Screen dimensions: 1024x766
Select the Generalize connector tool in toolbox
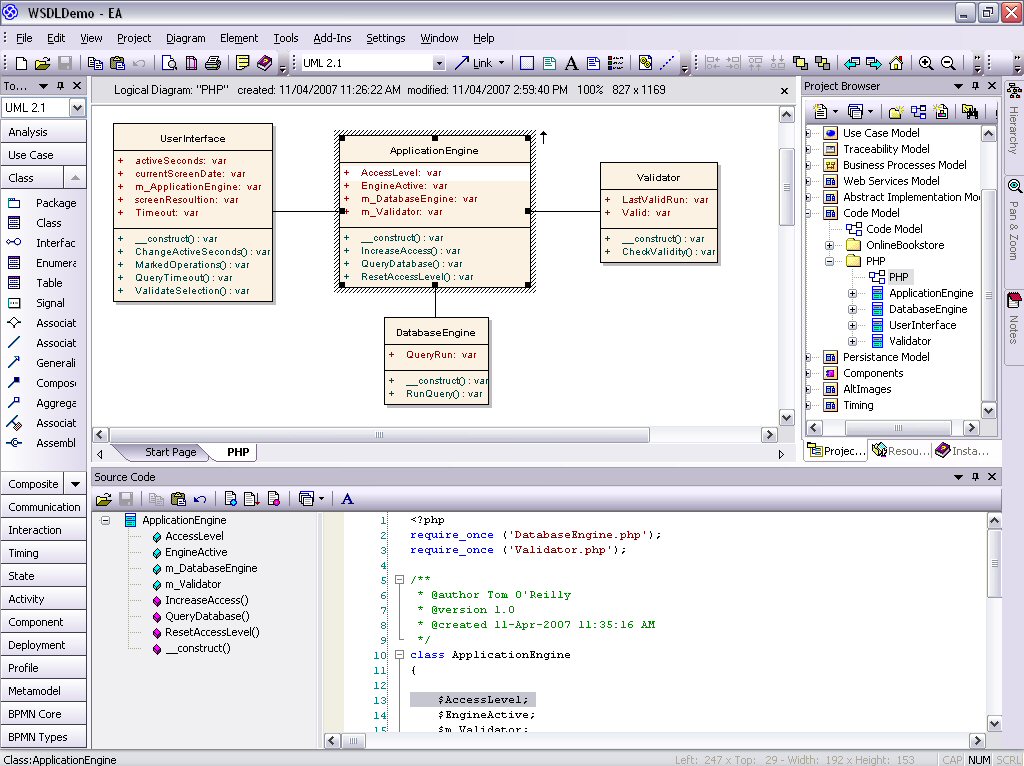[43, 363]
